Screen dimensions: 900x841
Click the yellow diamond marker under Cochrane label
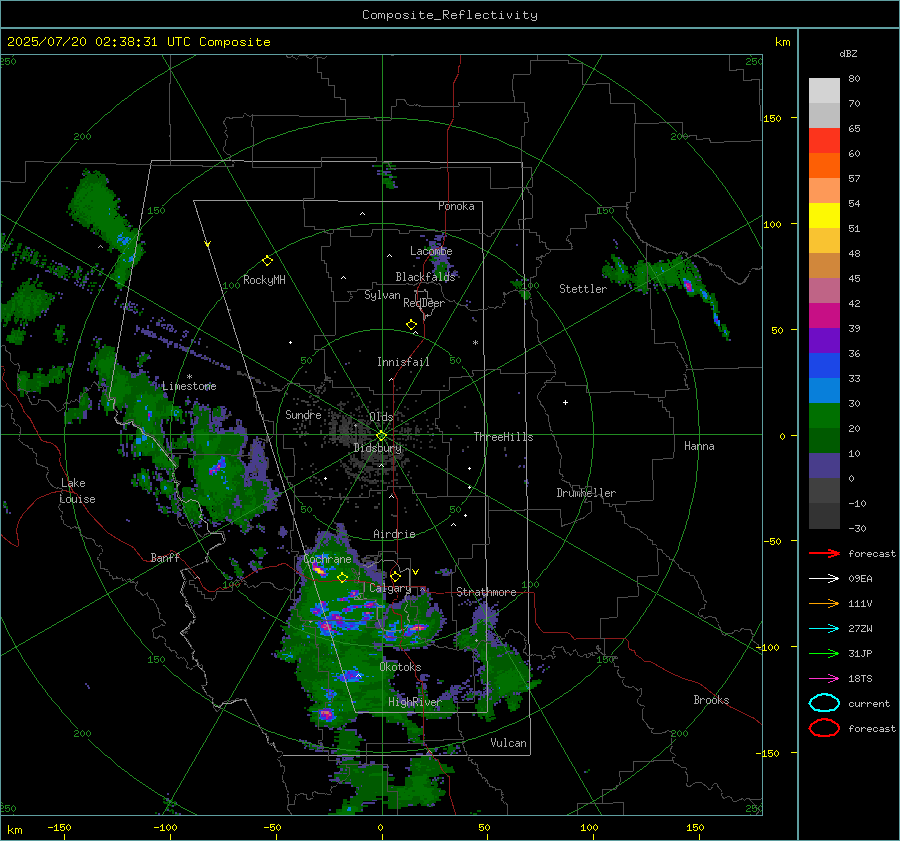pos(342,577)
